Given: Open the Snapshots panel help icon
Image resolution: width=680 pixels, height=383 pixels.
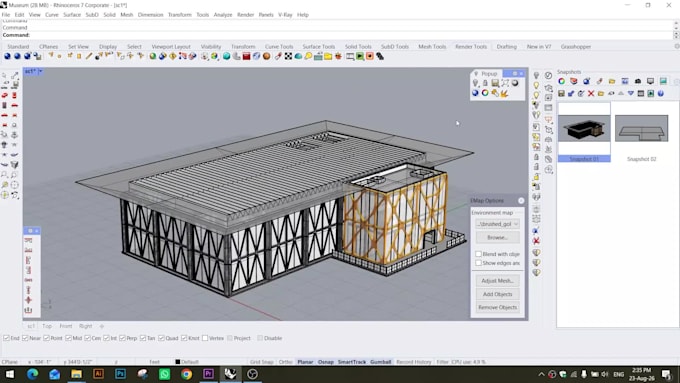Looking at the screenshot, I should pyautogui.click(x=660, y=93).
